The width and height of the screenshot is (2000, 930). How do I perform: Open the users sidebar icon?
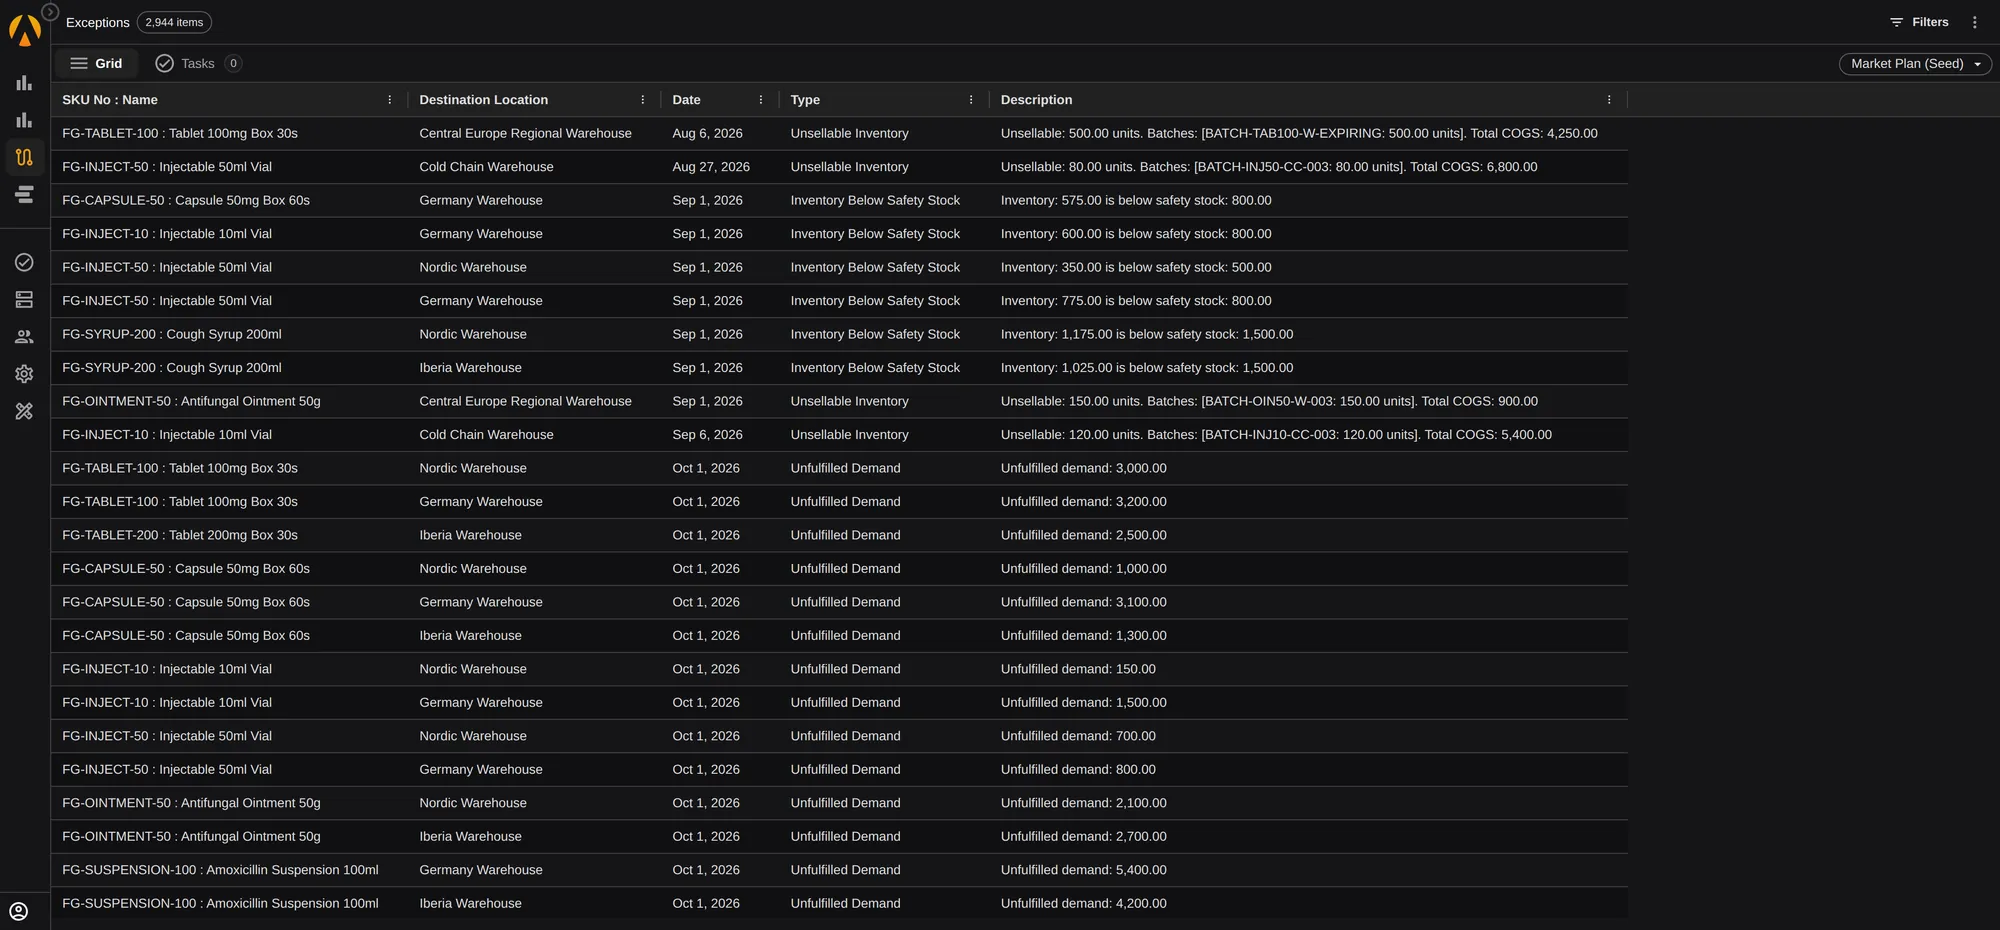pos(24,337)
